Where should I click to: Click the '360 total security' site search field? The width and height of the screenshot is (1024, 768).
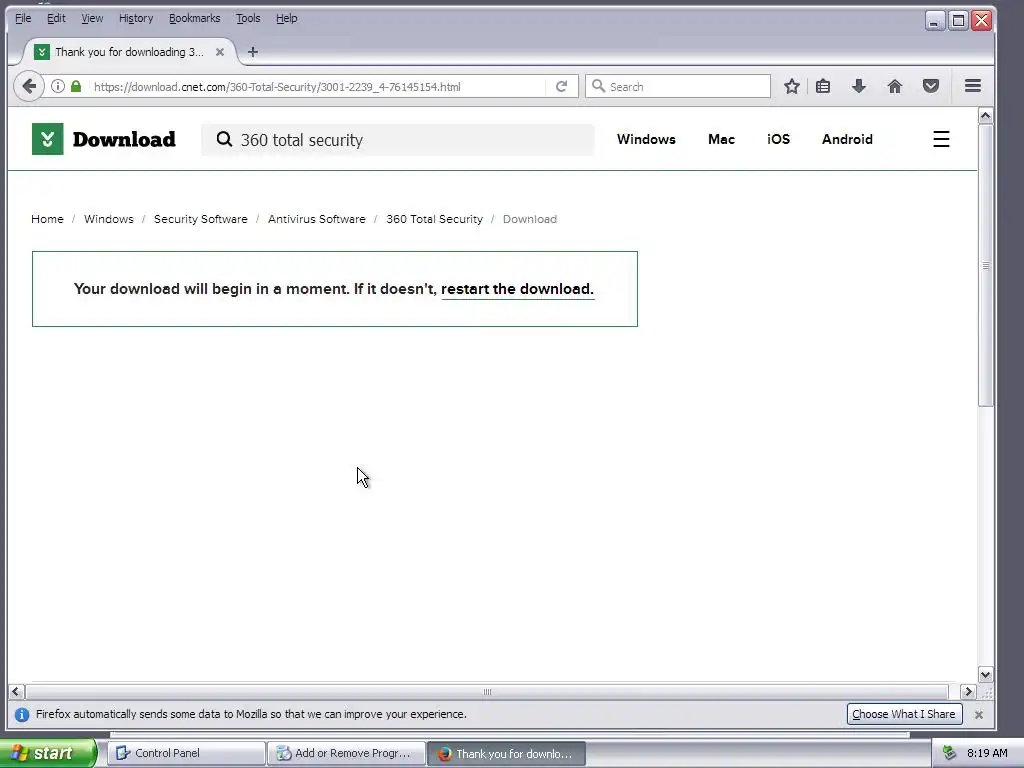pyautogui.click(x=398, y=140)
